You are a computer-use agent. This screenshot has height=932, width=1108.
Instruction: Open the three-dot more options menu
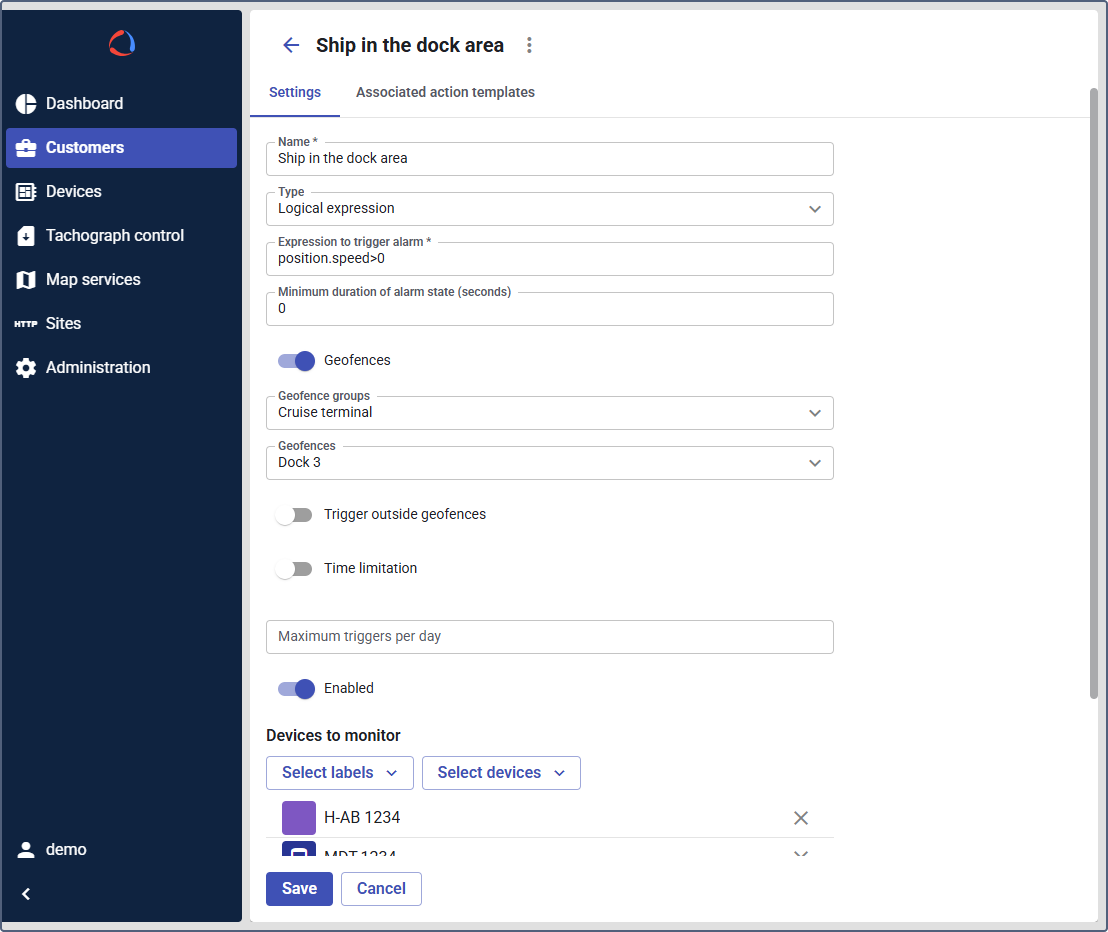(x=530, y=45)
